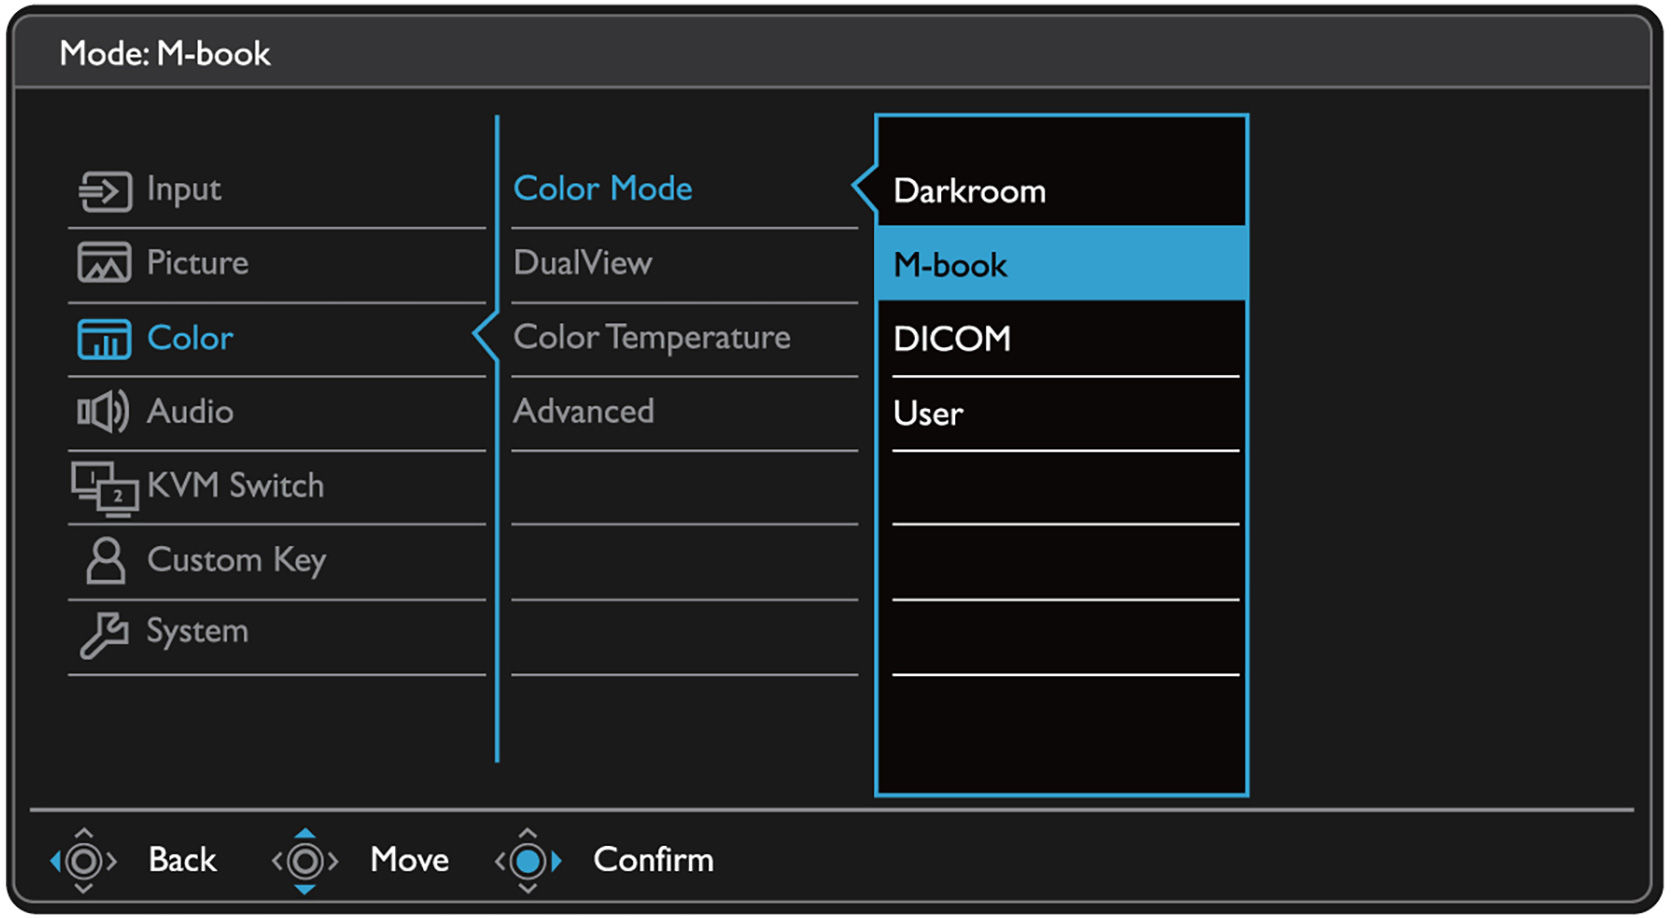
Task: Select the Color Mode submenu
Action: (x=603, y=188)
